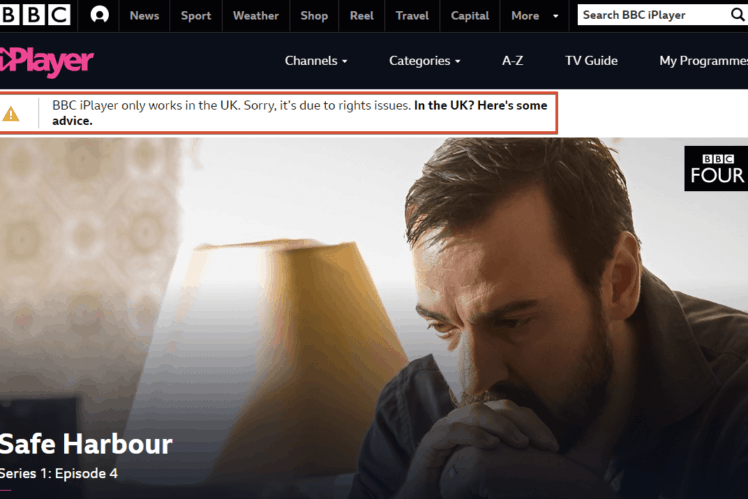Image resolution: width=748 pixels, height=499 pixels.
Task: Focus the Search BBC iPlayer field
Action: (654, 15)
